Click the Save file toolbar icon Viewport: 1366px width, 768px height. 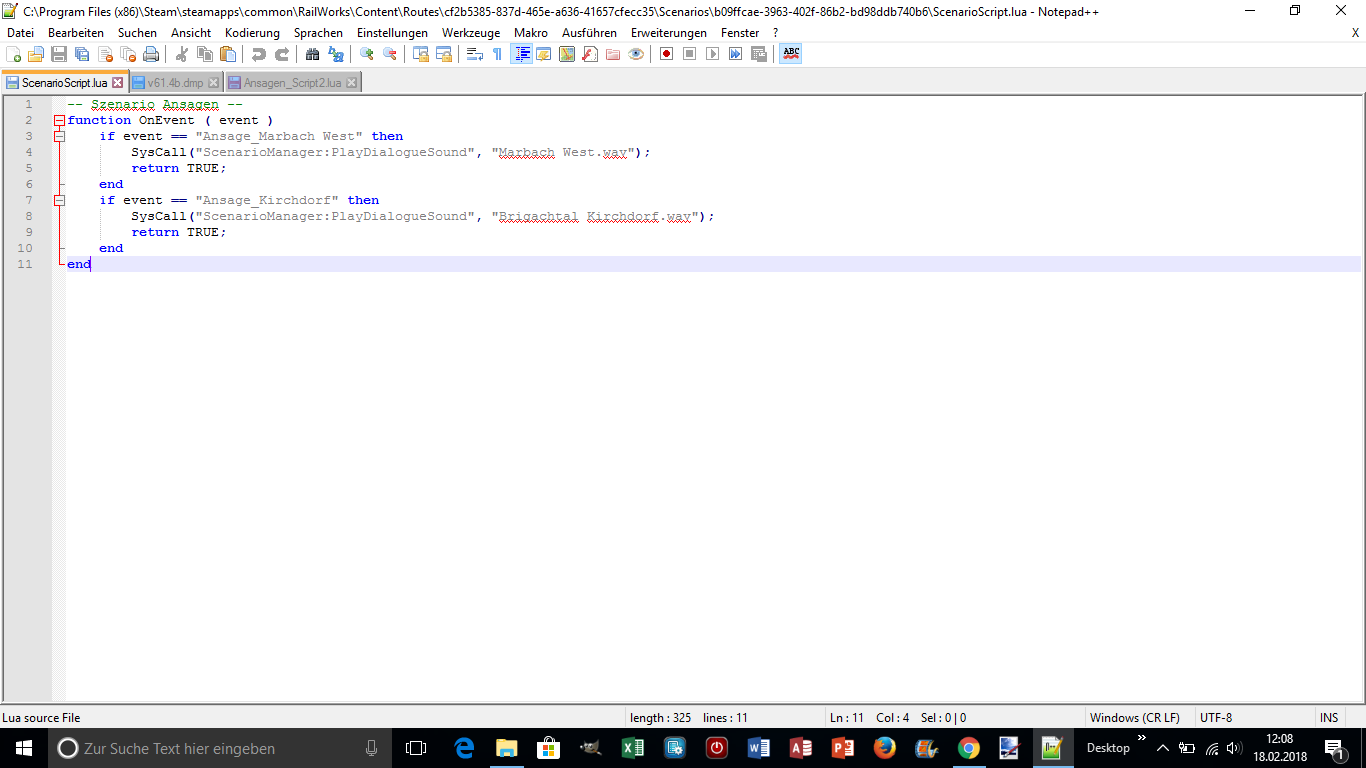59,54
